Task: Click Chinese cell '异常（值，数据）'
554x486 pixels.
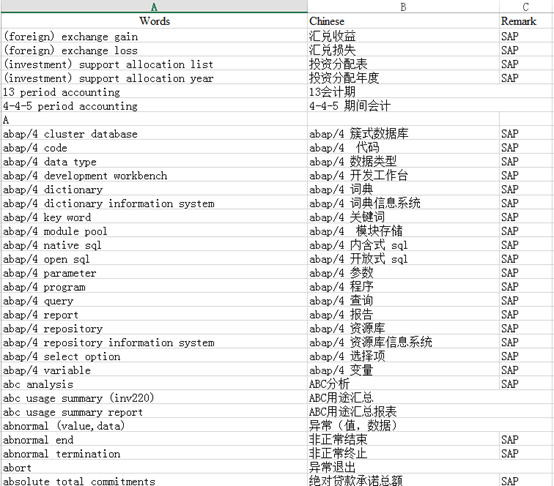Action: (403, 426)
